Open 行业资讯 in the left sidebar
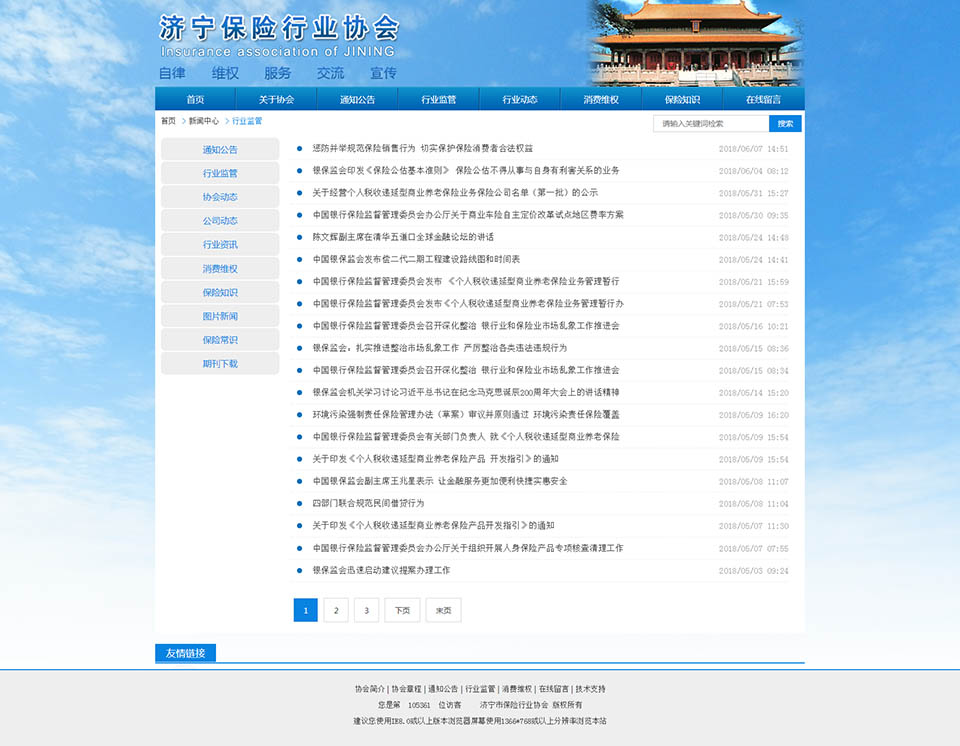 click(220, 244)
